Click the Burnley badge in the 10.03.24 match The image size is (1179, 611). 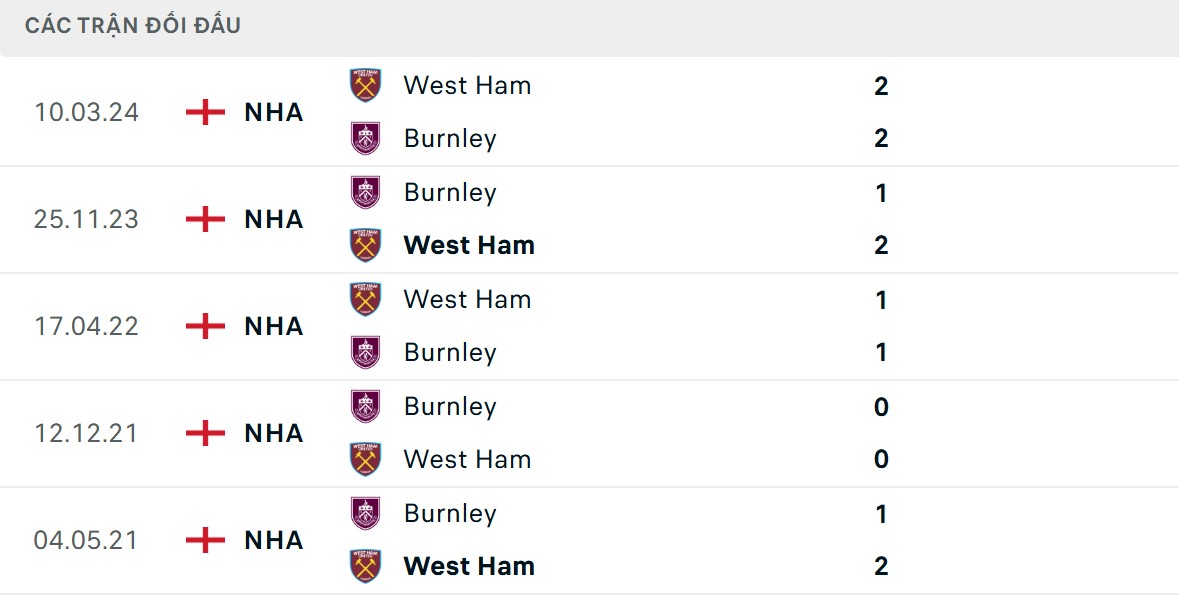tap(364, 138)
